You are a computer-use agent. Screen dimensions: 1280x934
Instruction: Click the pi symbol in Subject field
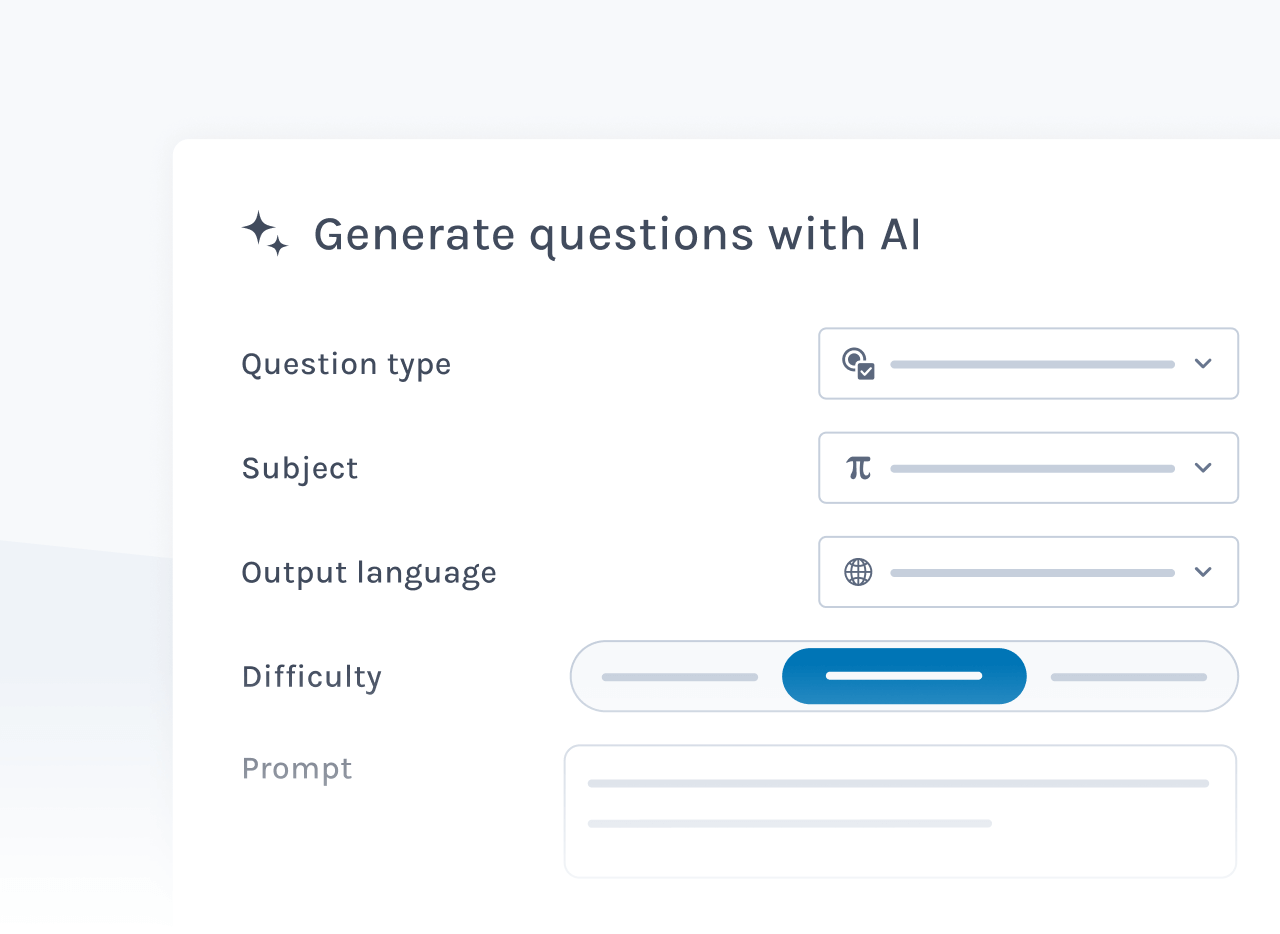click(858, 468)
